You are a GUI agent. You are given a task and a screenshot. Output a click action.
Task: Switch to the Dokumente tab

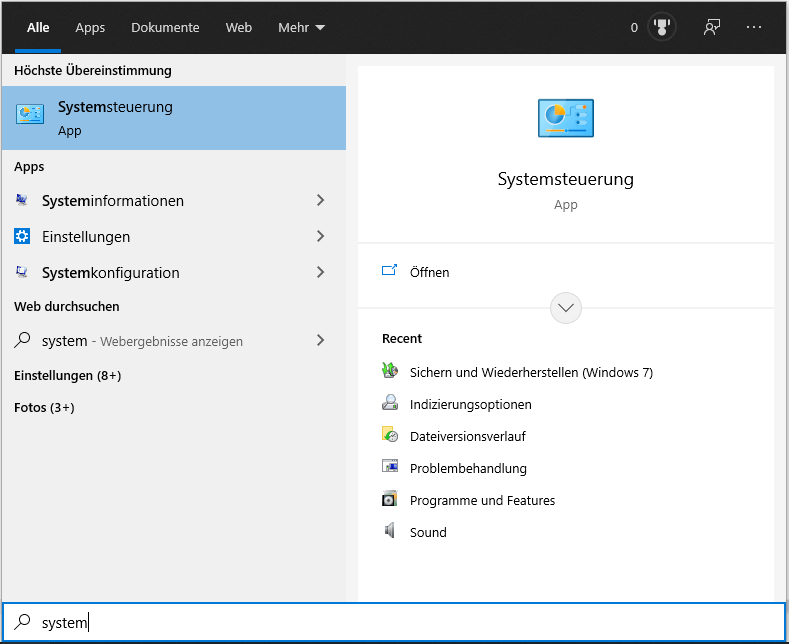[165, 27]
